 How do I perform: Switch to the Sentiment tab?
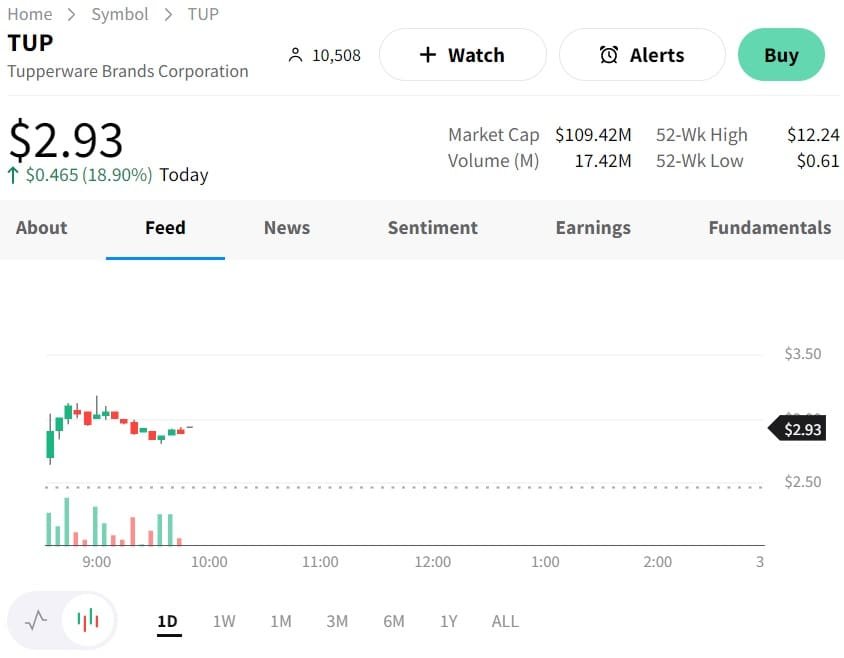click(x=432, y=228)
